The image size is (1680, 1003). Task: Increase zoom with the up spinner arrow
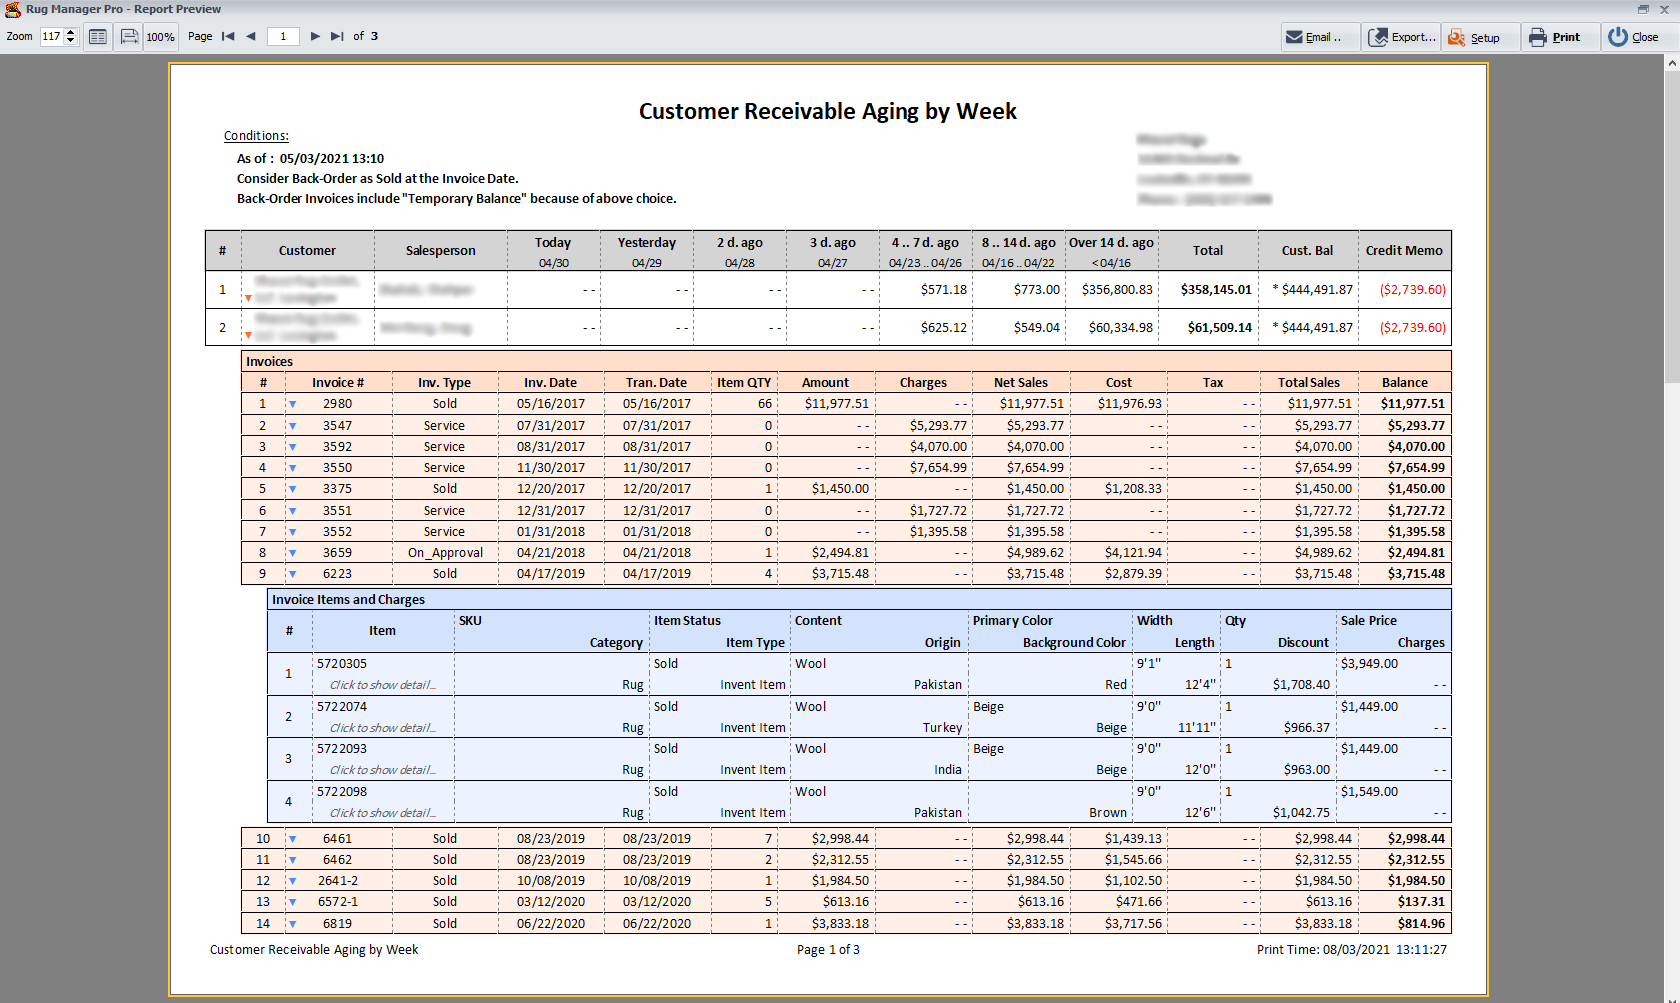71,32
